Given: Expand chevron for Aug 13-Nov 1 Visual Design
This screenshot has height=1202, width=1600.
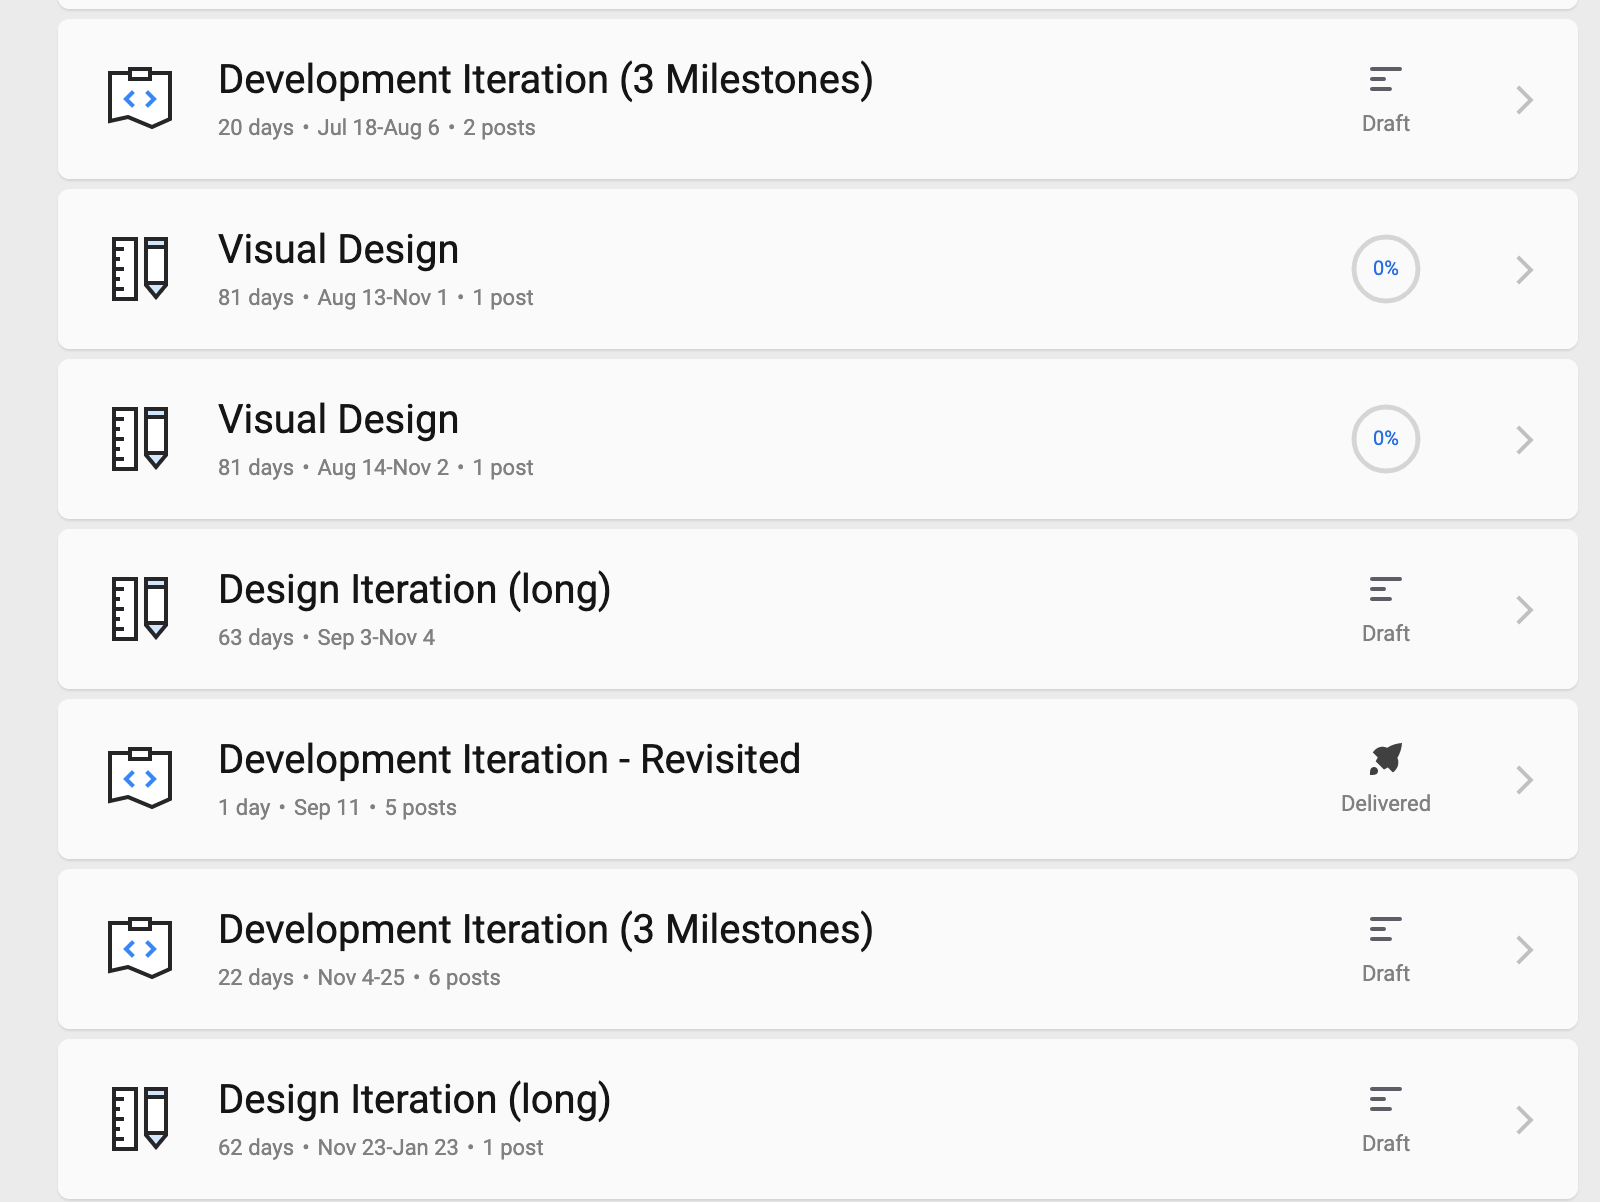Looking at the screenshot, I should pos(1524,270).
